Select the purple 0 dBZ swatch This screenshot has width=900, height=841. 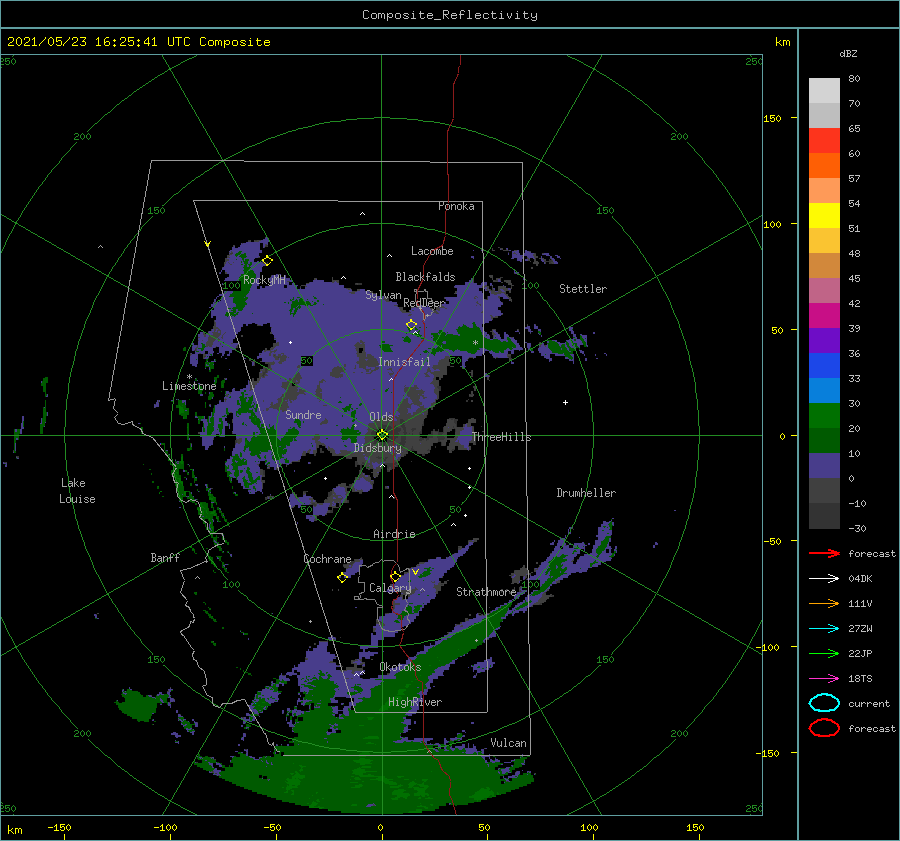point(824,466)
